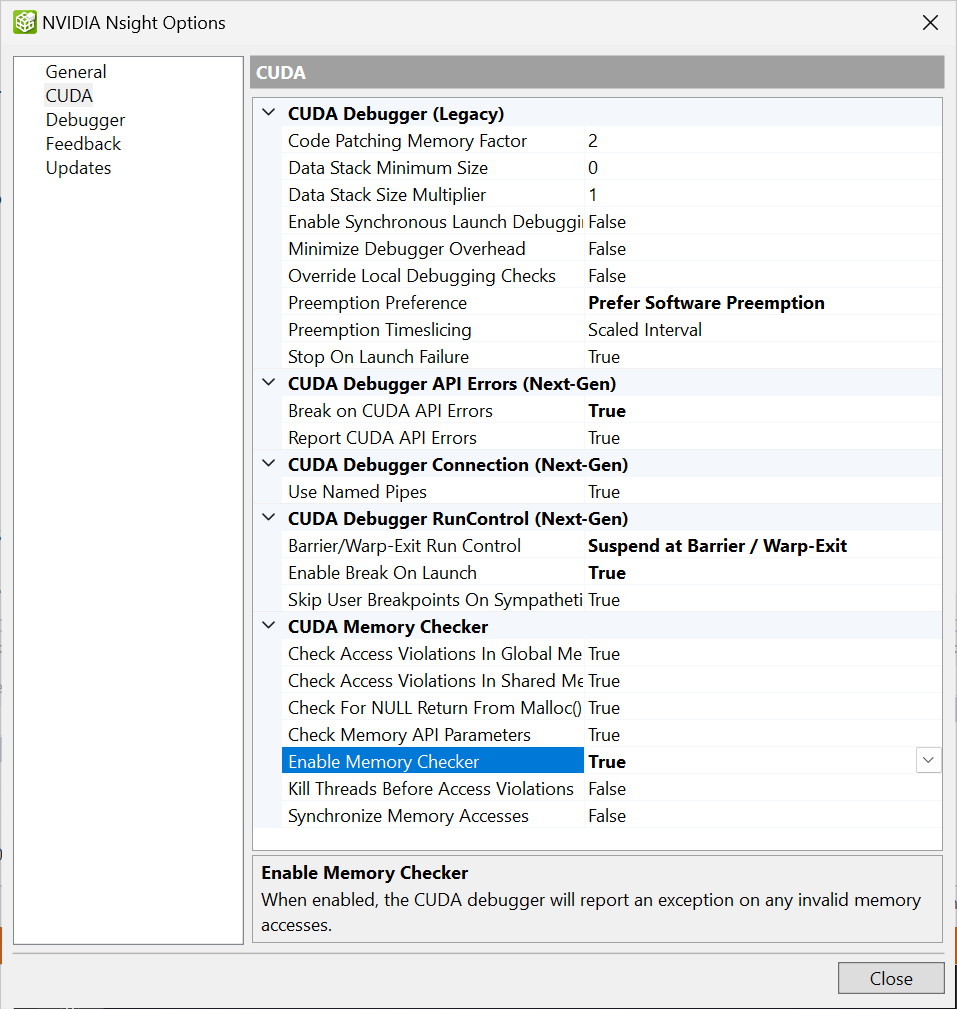Screen dimensions: 957x1009
Task: Select Override Local Debugging Checks property
Action: (432, 276)
